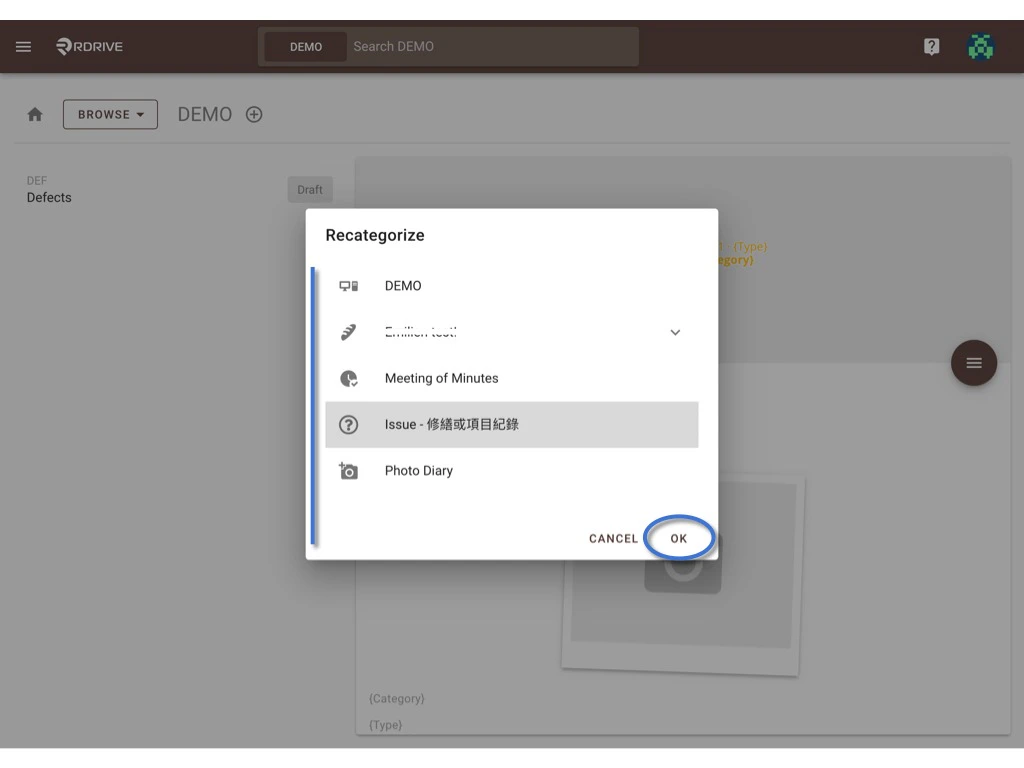Expand the chevron next to Emilien test
Screen dimensions: 1024x768
675,332
